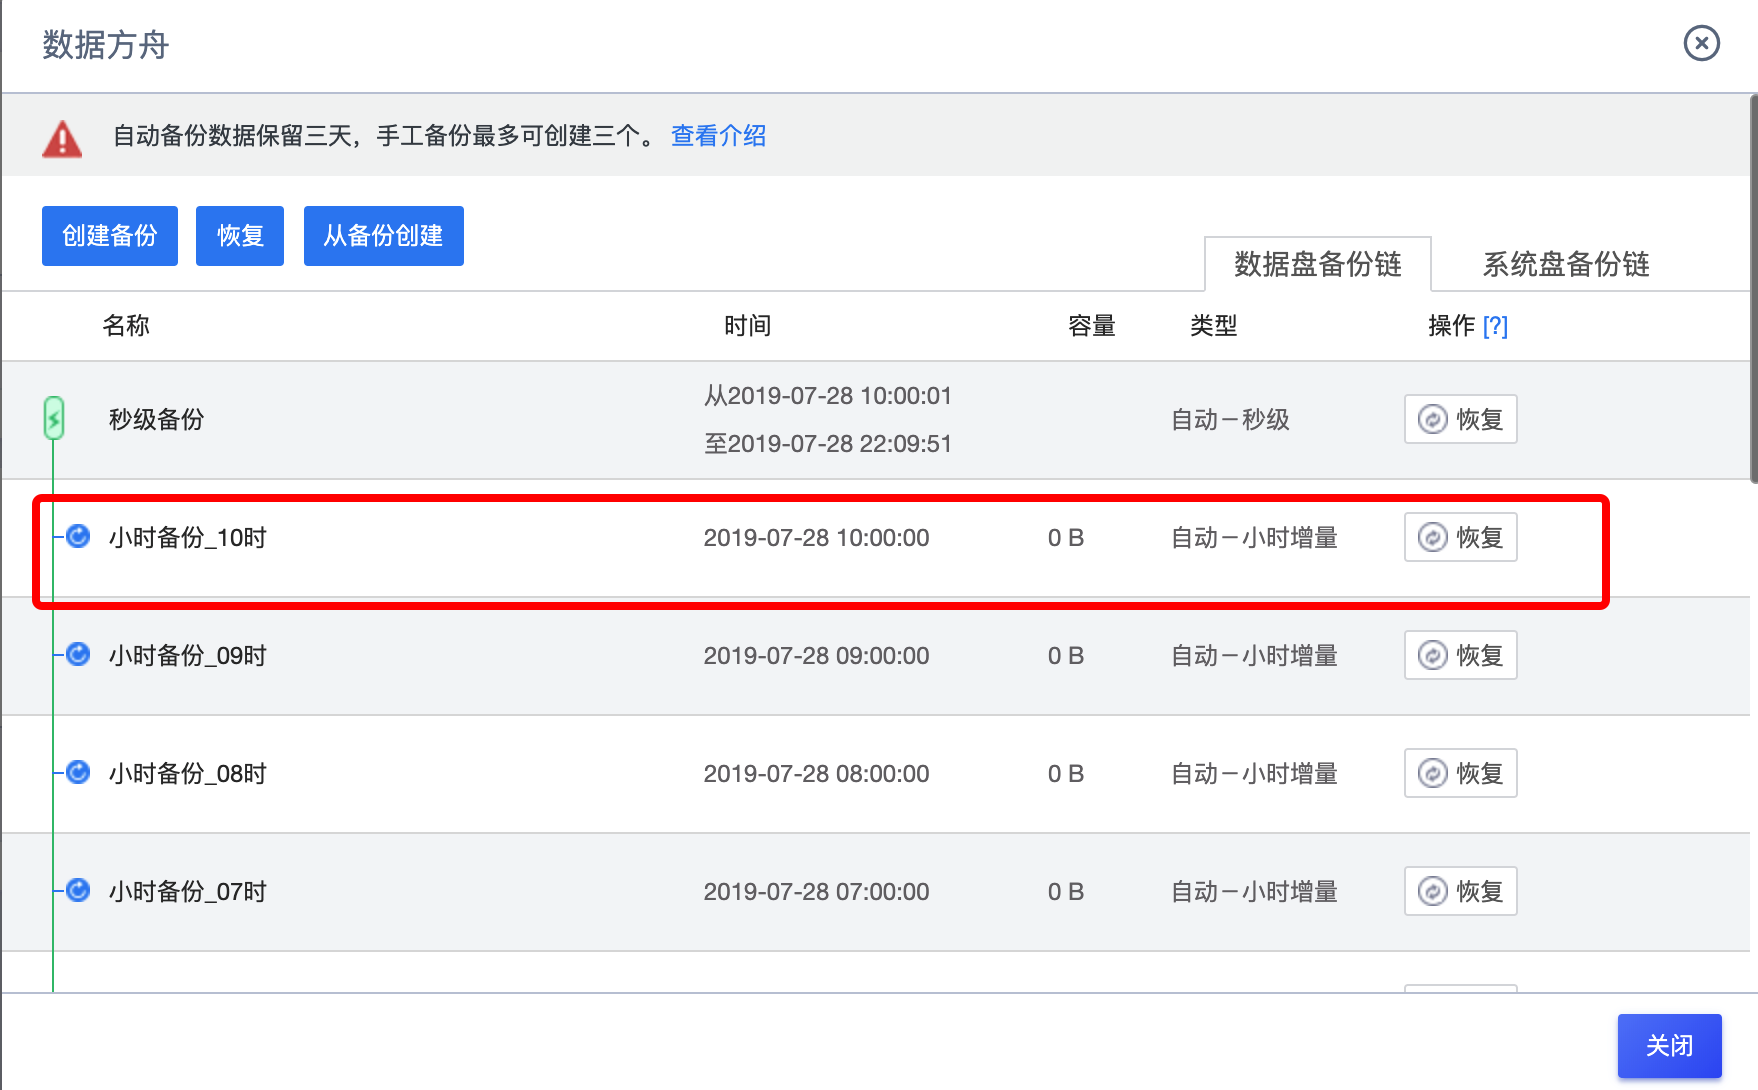Select the 小时备份_08时 name text
The height and width of the screenshot is (1090, 1758).
click(188, 774)
